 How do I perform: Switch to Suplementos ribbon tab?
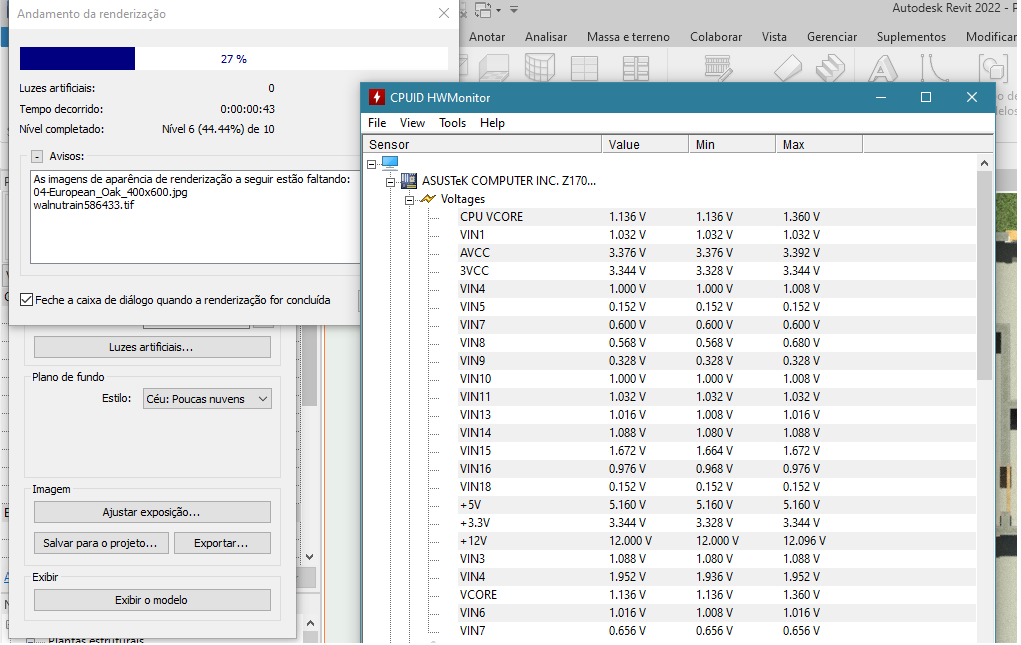(911, 36)
